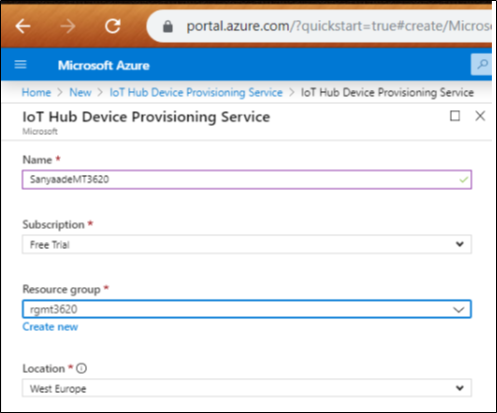Click the Name field containing SanyaadeMT3620
497x413 pixels.
[247, 180]
